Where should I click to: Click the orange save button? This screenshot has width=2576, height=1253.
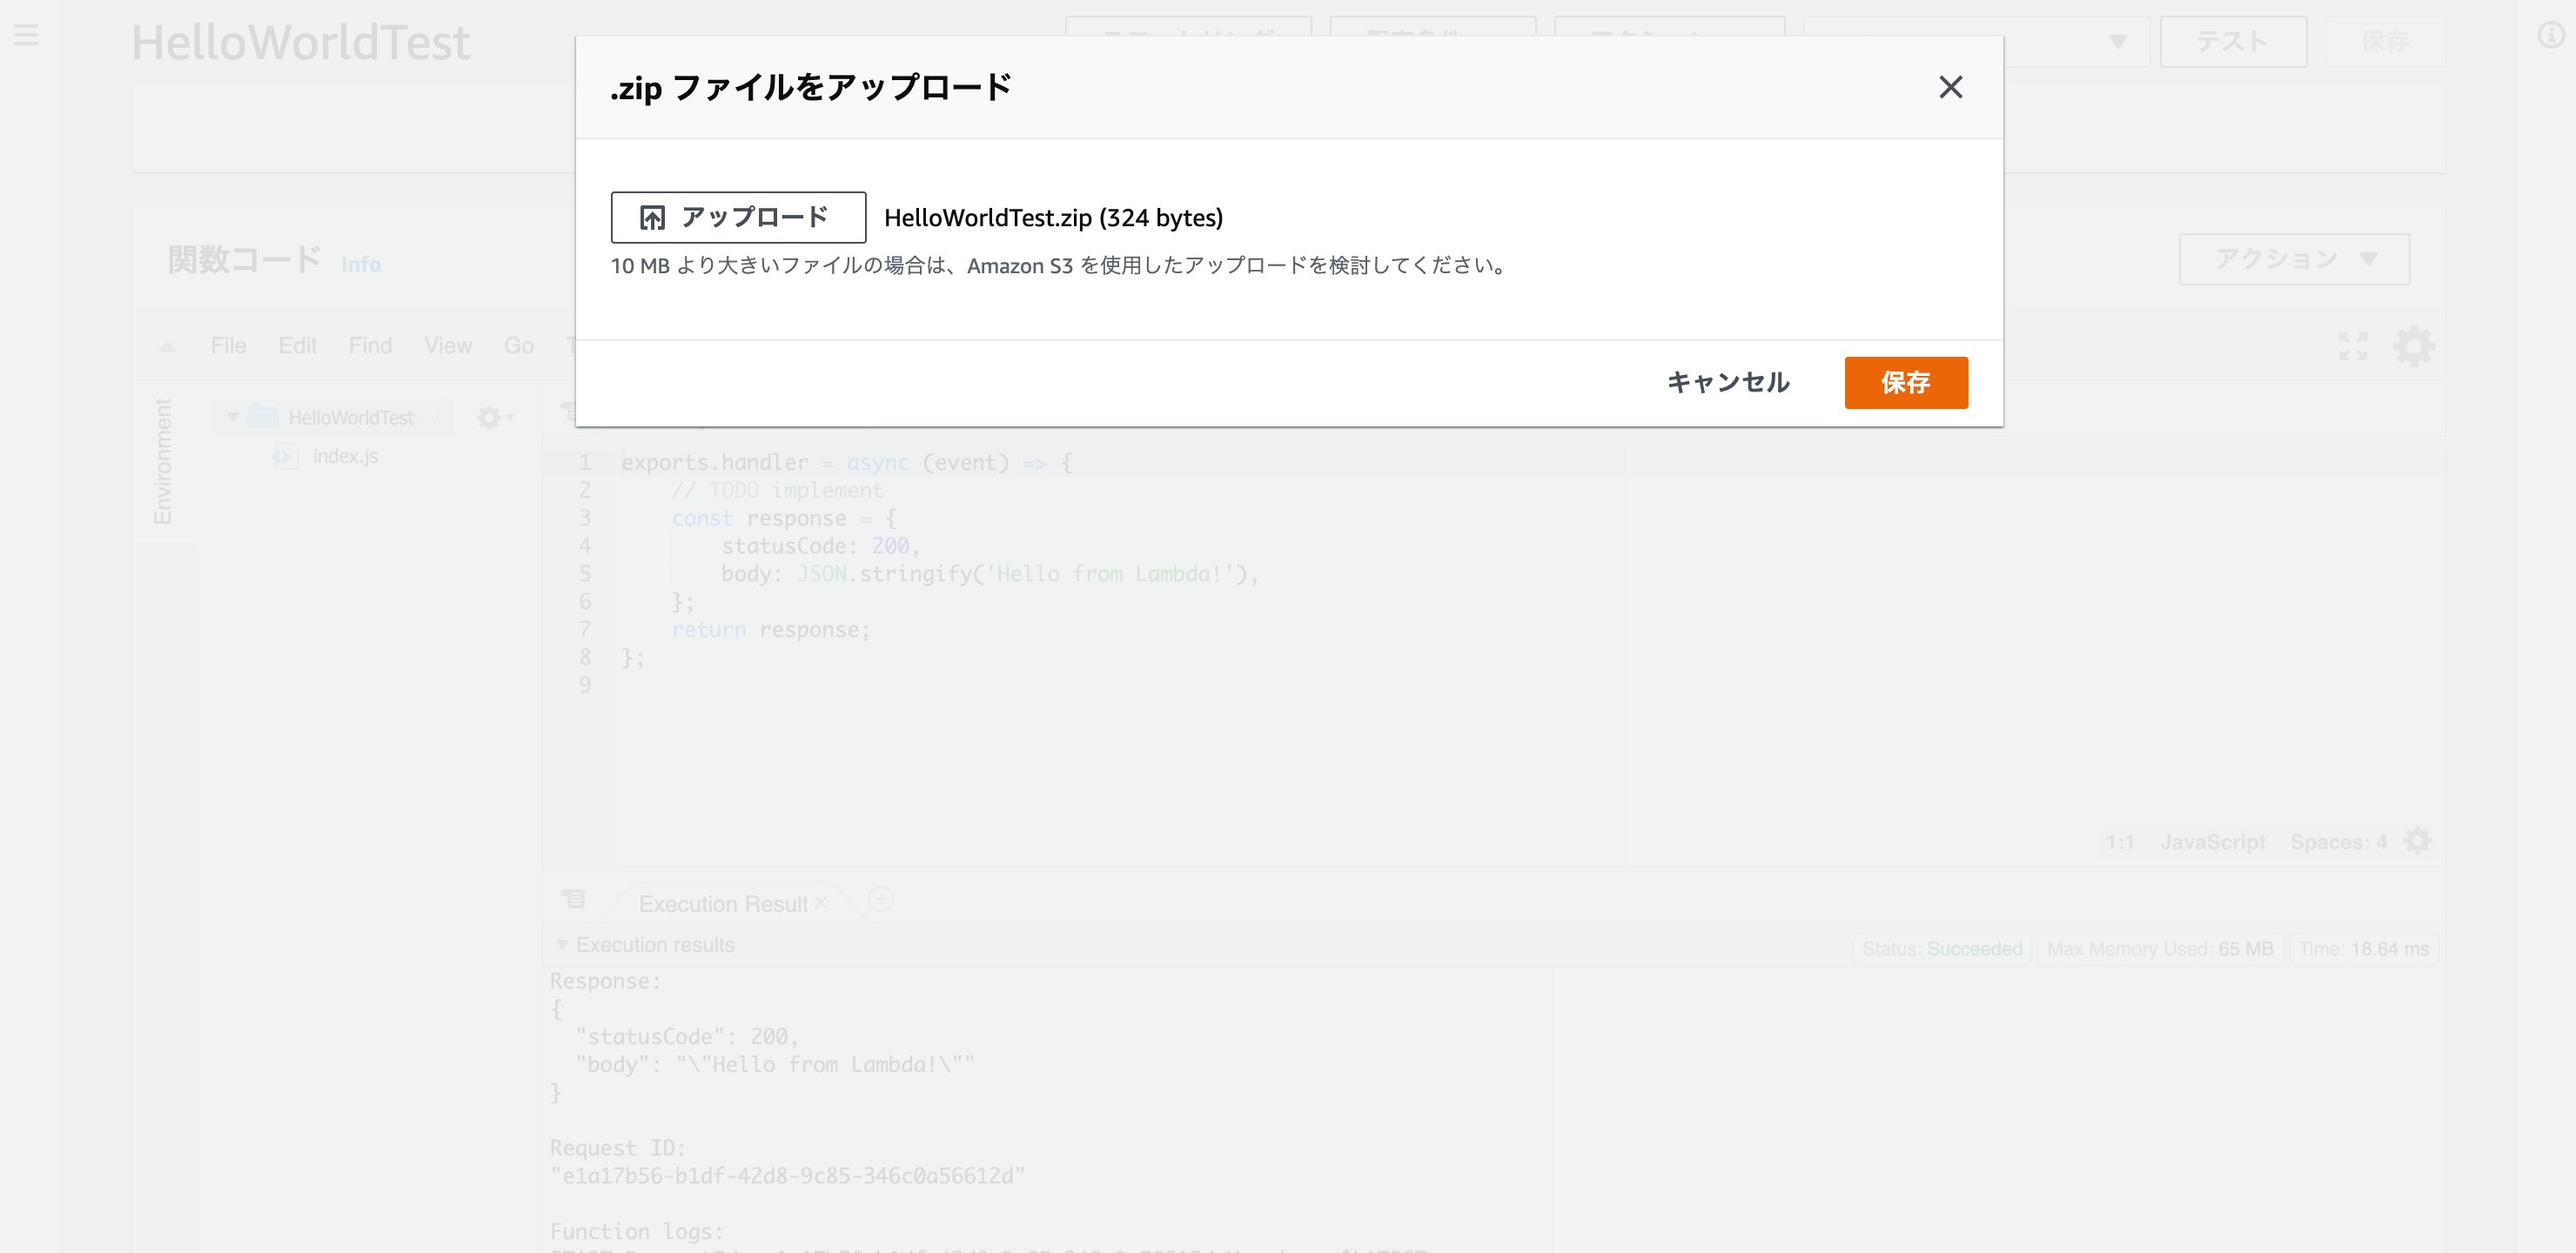(1905, 382)
